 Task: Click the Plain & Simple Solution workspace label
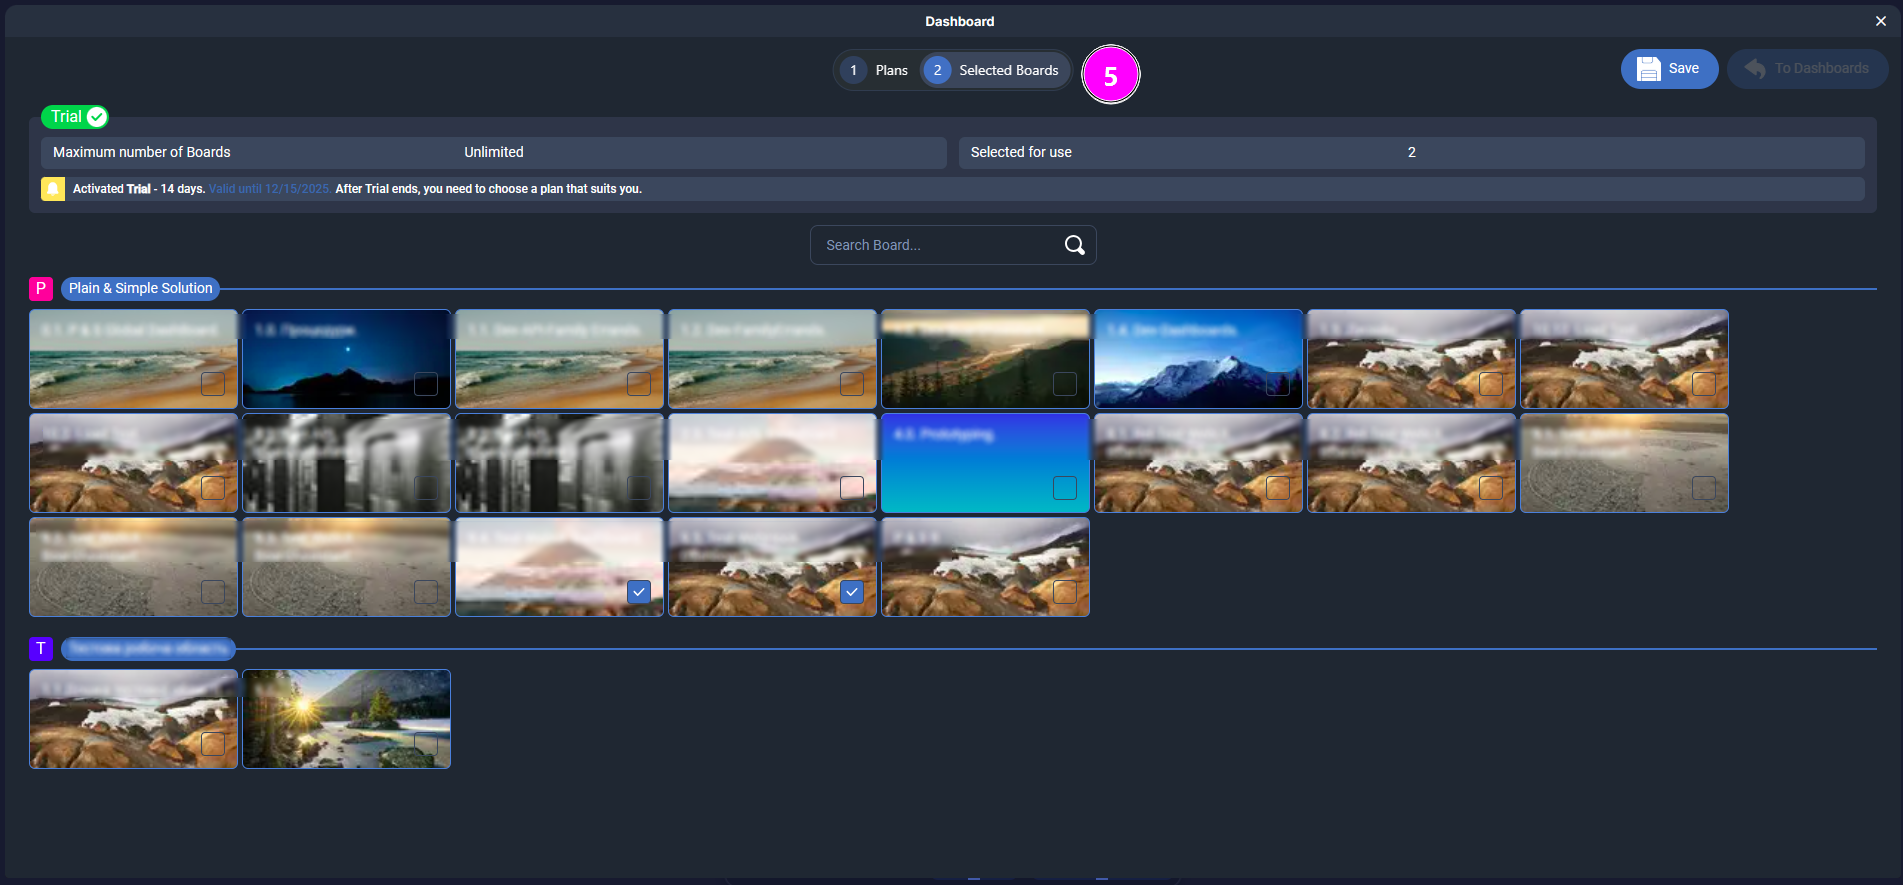[140, 289]
